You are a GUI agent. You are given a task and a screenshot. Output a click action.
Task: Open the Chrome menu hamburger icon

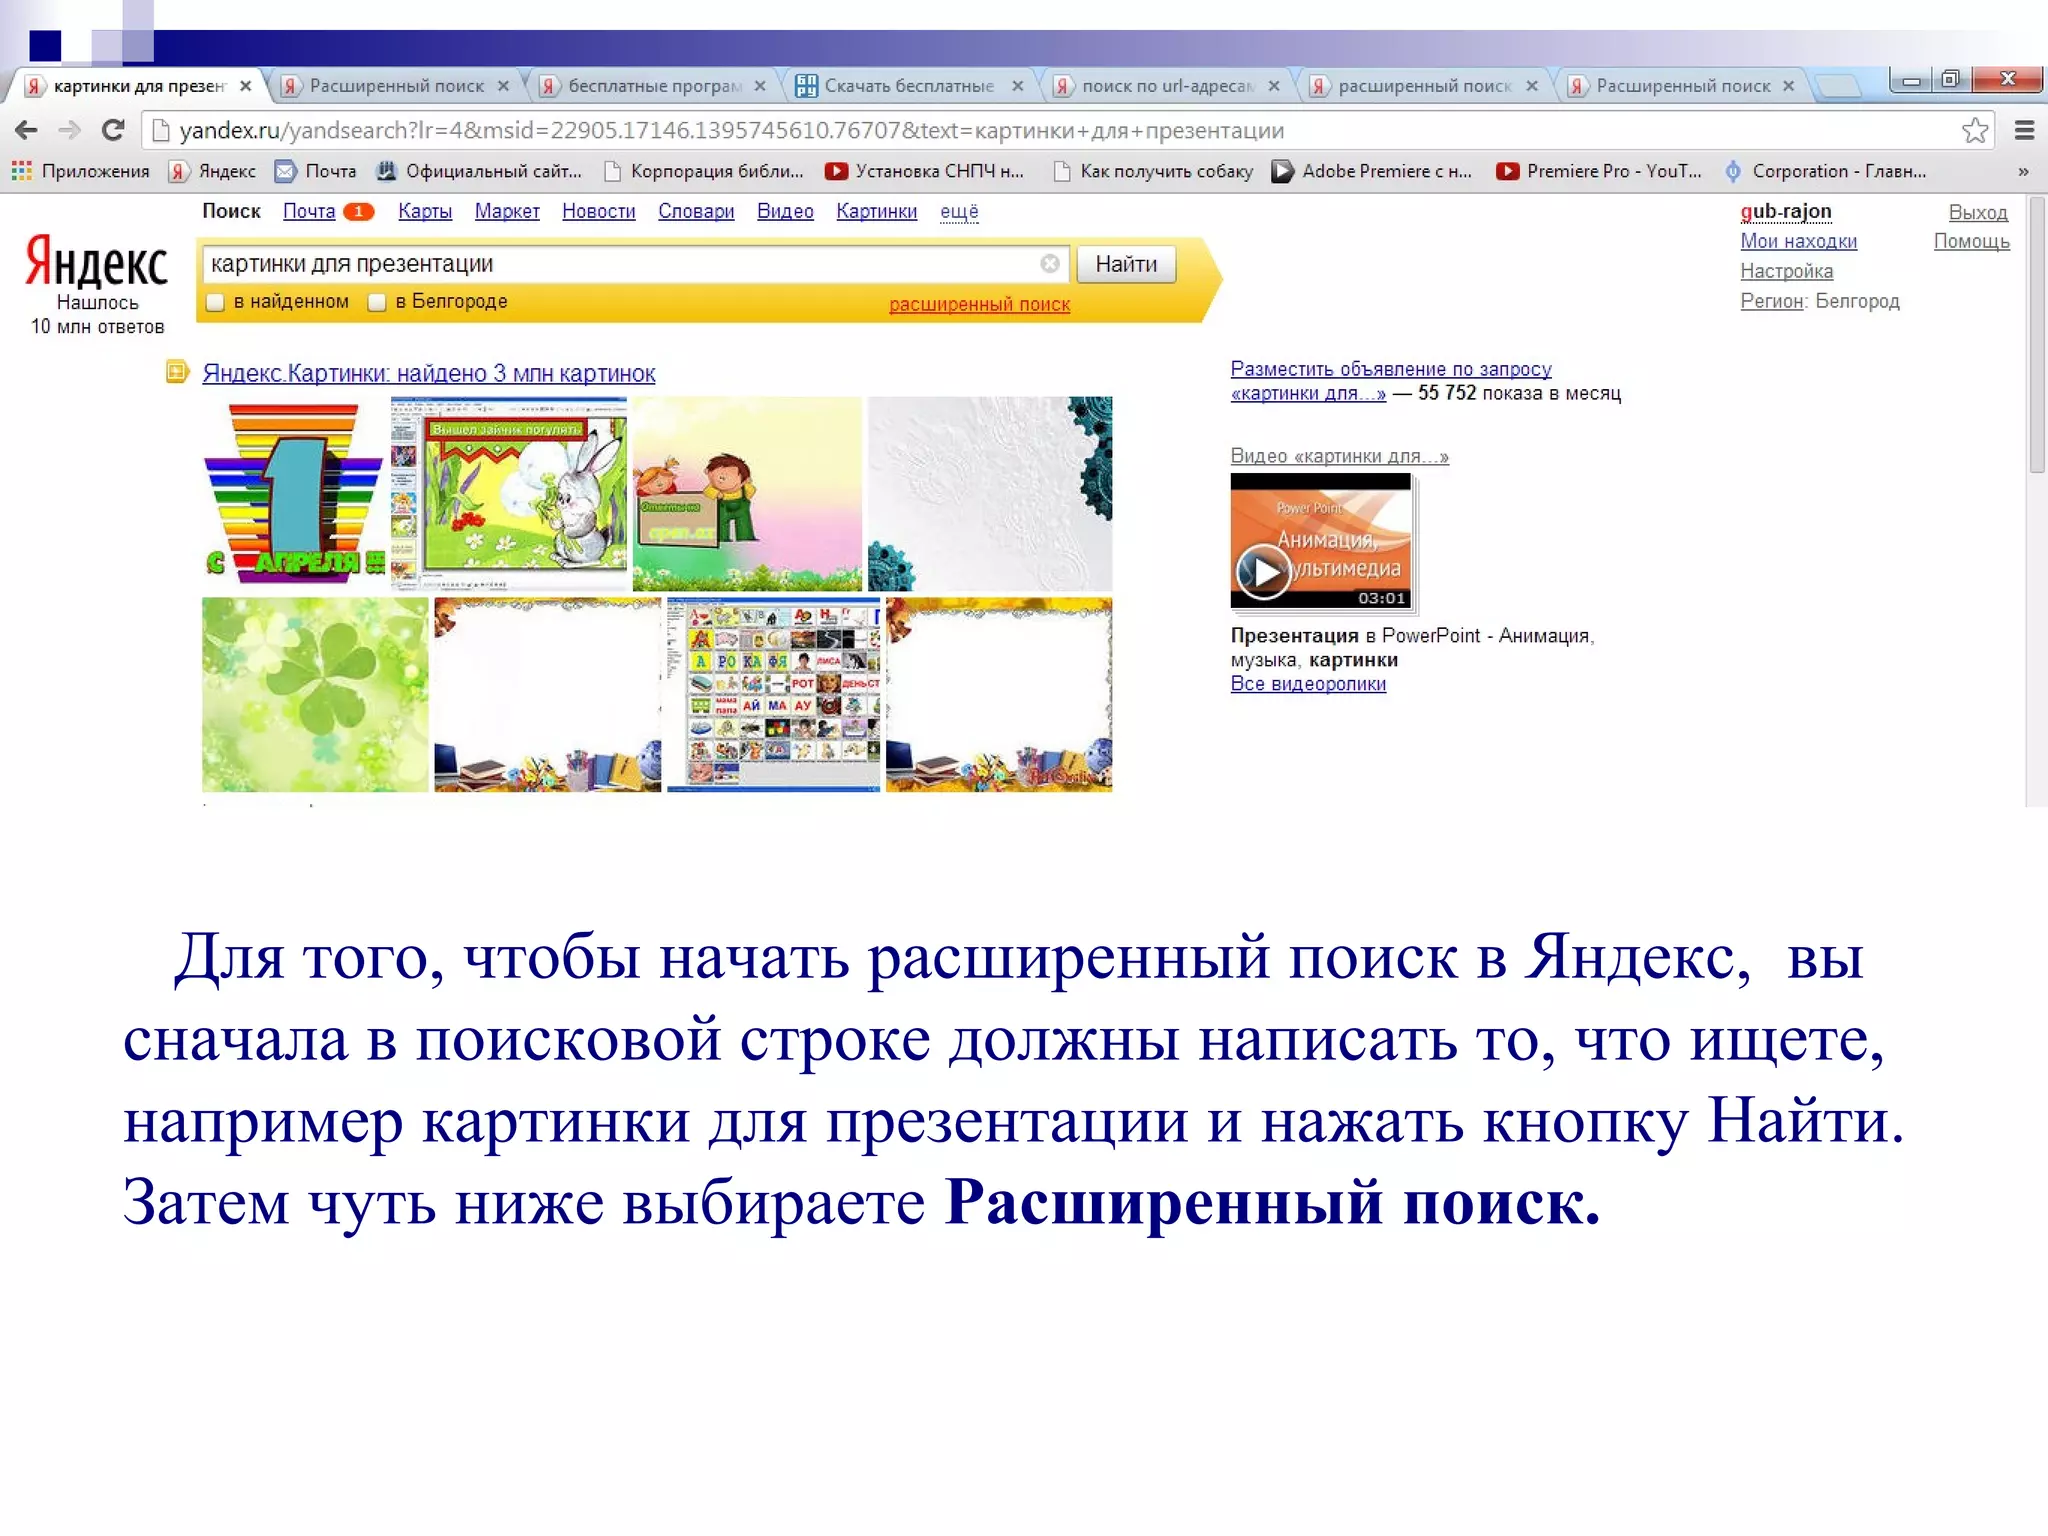(2024, 130)
